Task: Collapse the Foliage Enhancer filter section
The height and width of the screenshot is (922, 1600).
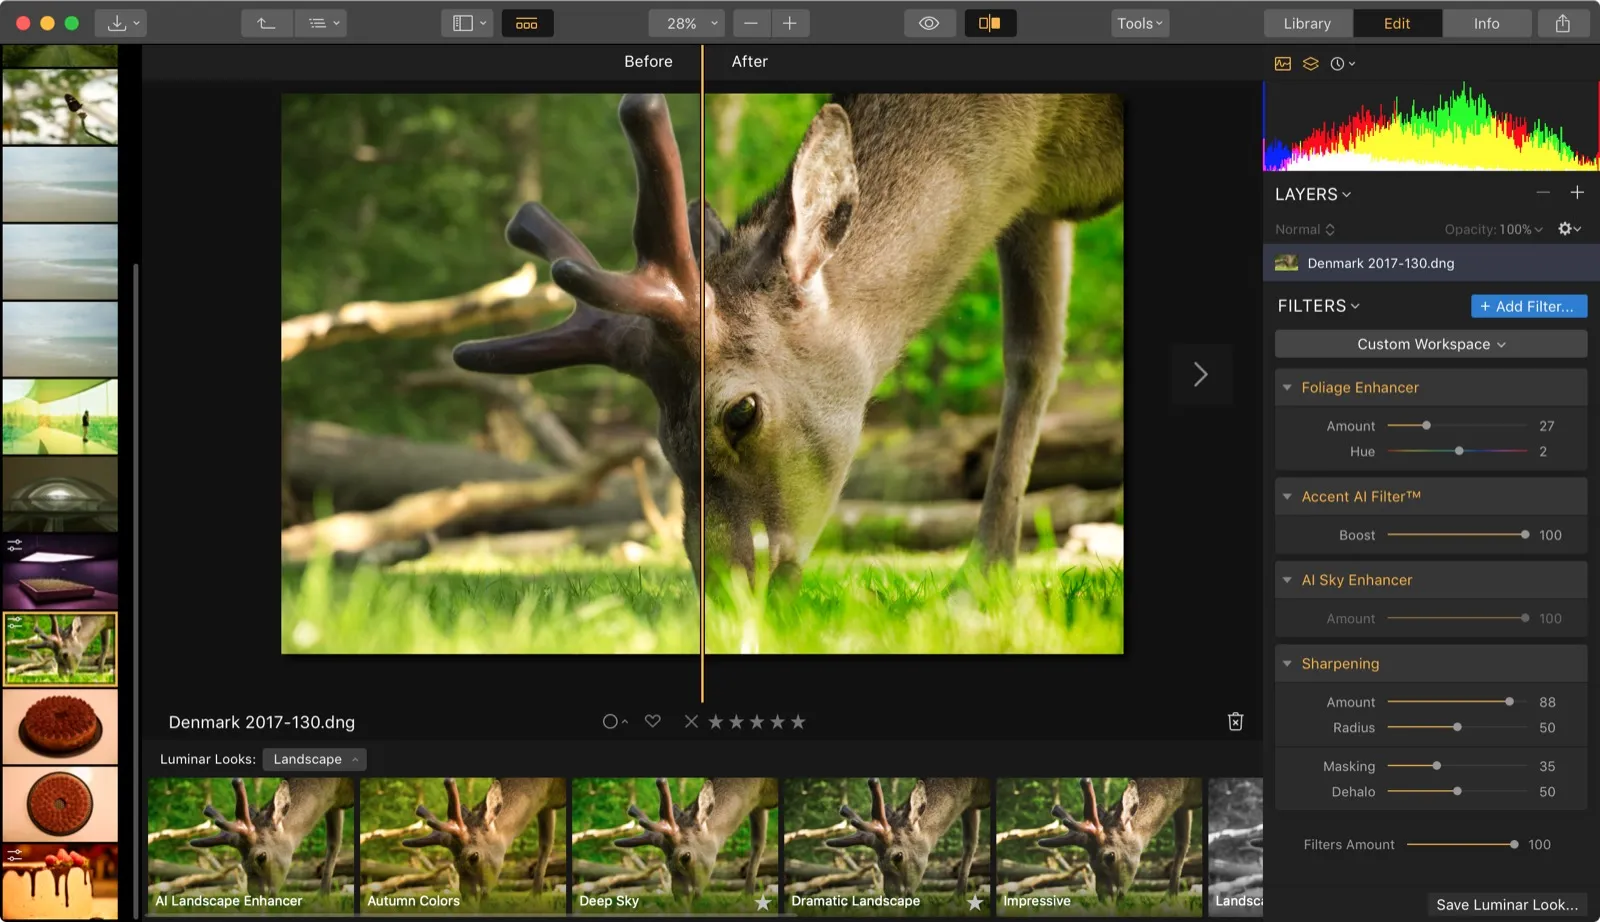Action: 1287,388
